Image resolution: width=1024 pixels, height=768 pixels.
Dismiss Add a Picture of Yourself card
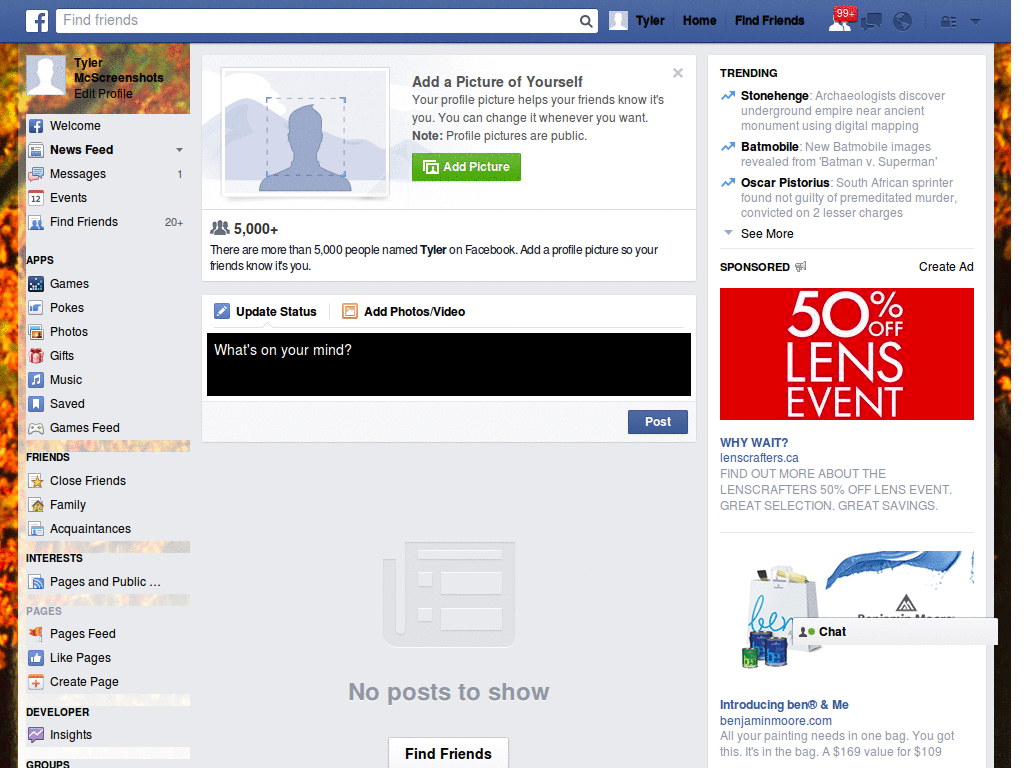click(x=678, y=73)
